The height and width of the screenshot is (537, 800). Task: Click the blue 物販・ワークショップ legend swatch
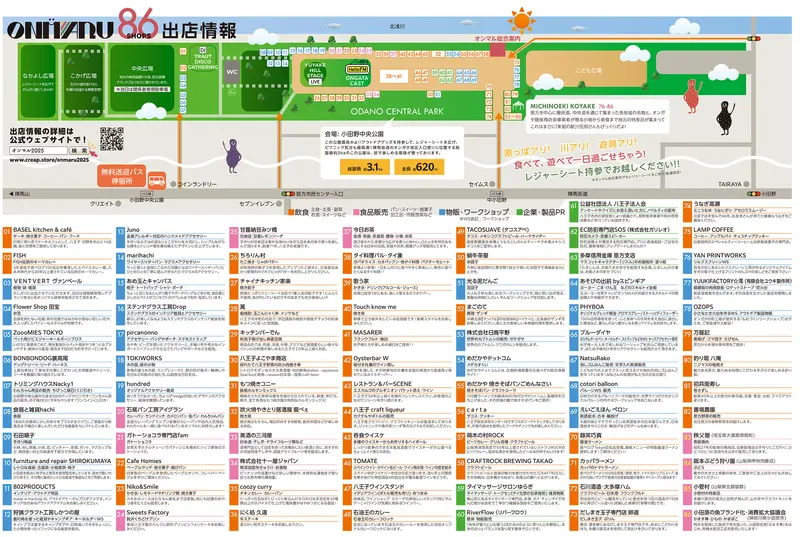click(x=442, y=212)
